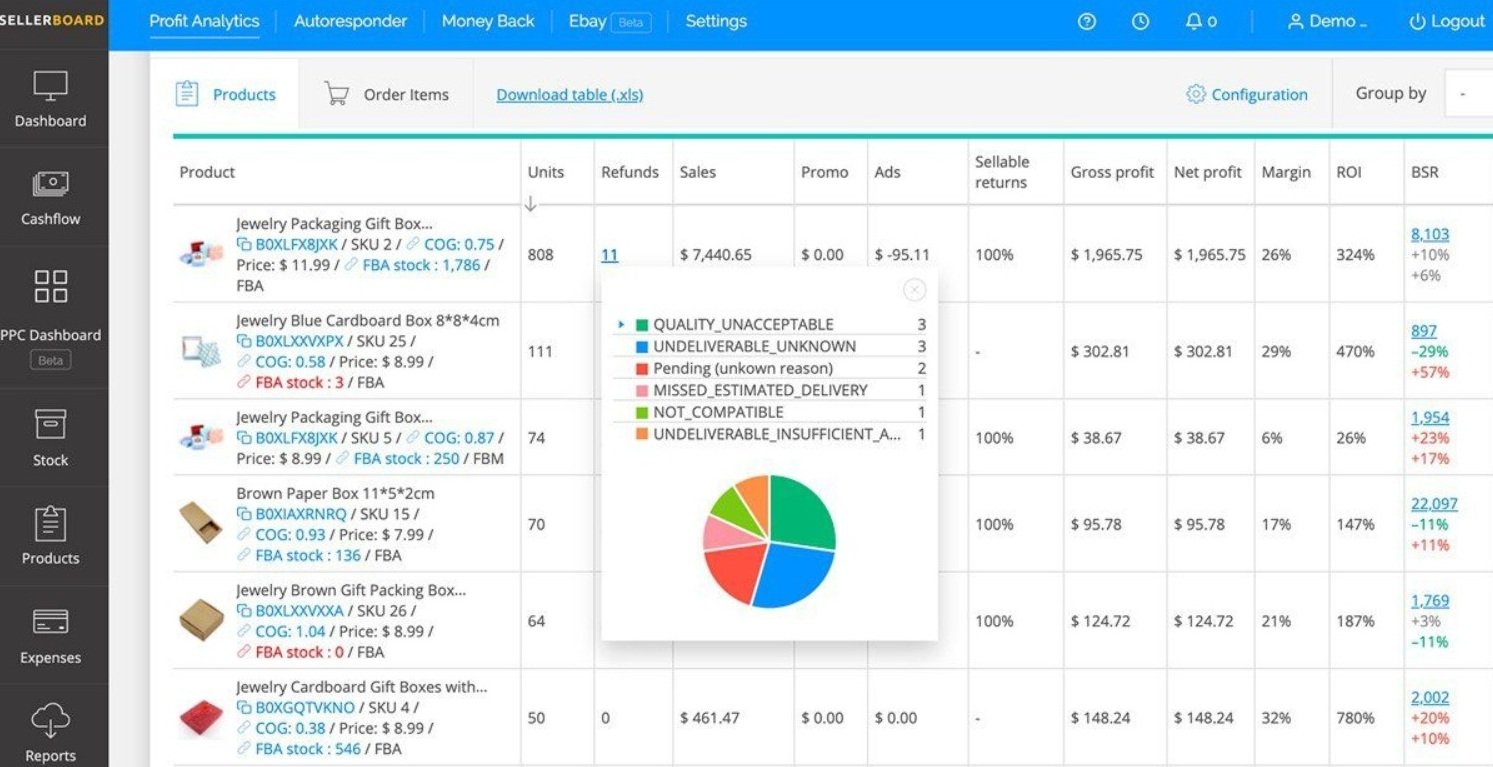Click NOT_COMPATIBLE legend entry

click(770, 412)
